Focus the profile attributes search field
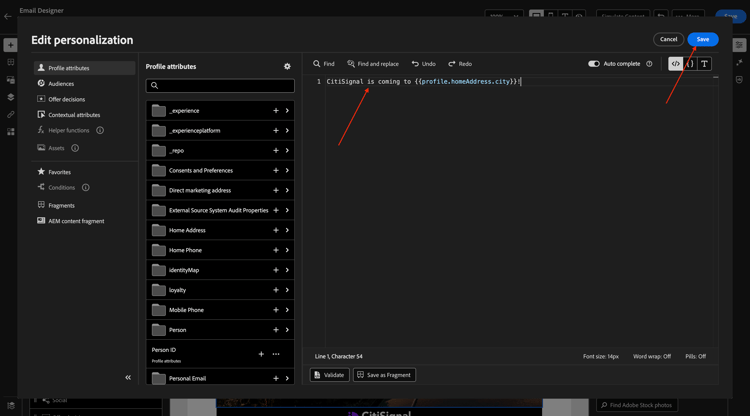The height and width of the screenshot is (416, 750). [x=220, y=86]
